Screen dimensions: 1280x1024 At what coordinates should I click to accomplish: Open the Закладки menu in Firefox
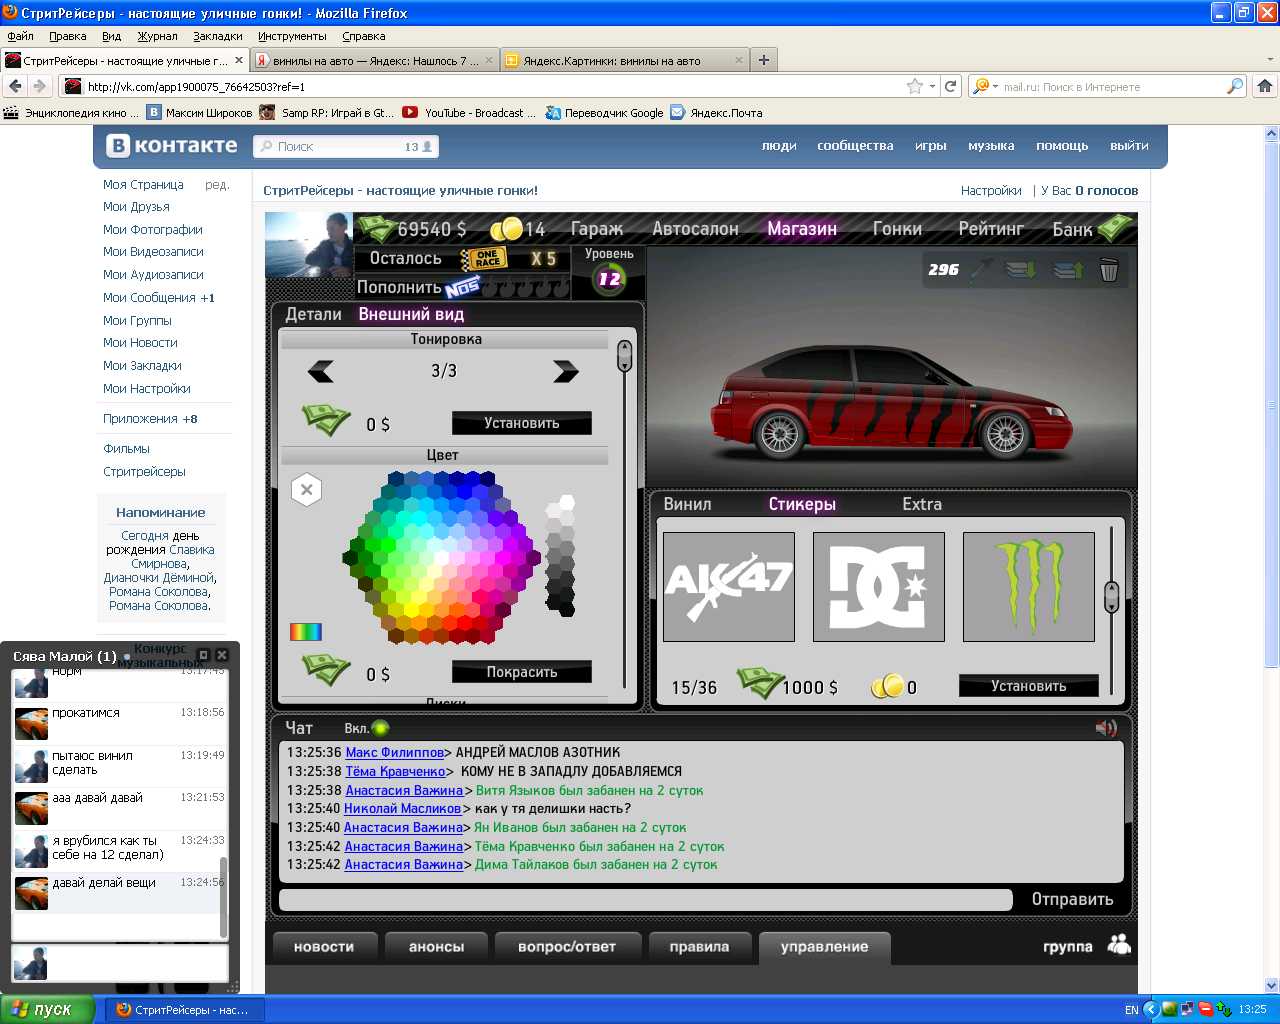point(218,36)
